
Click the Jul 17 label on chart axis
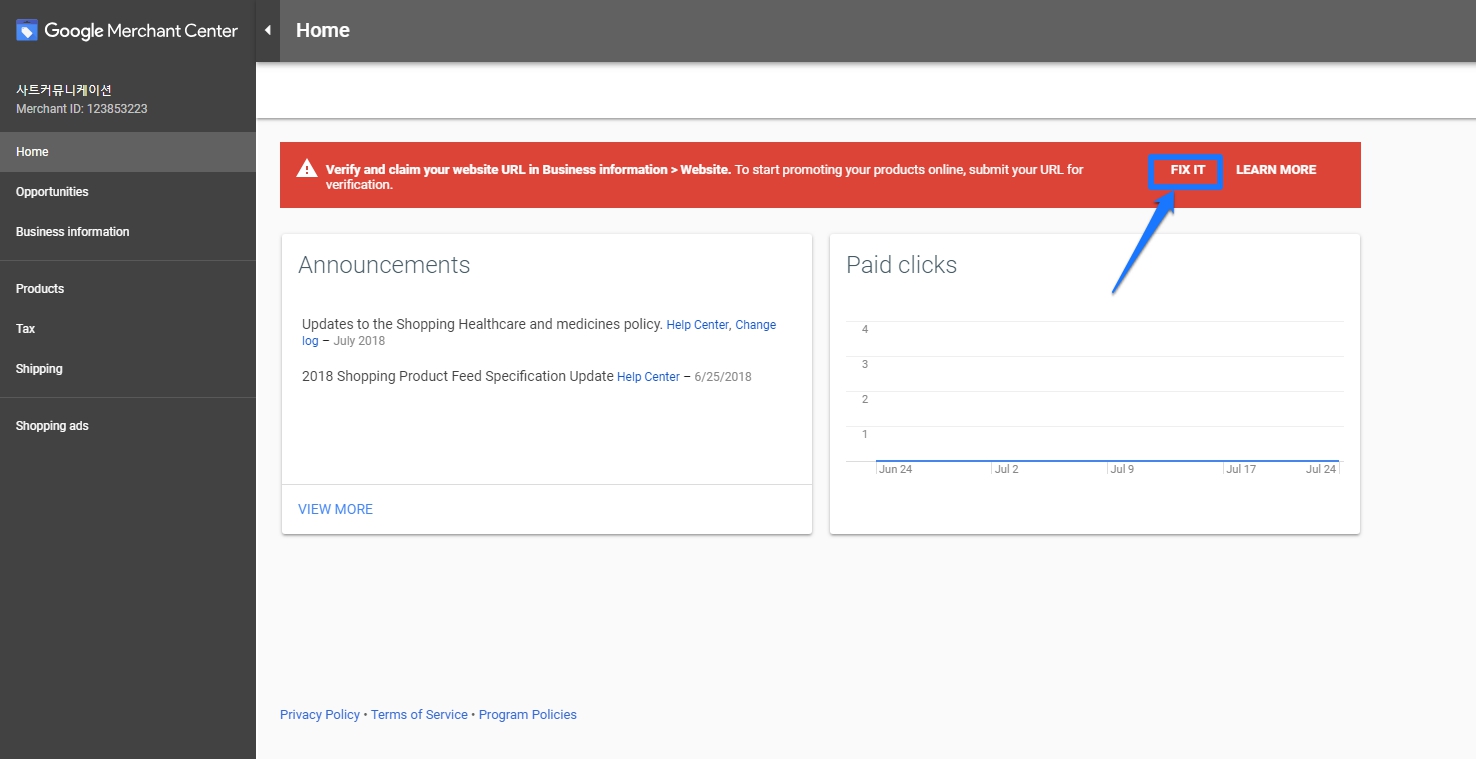[x=1241, y=469]
